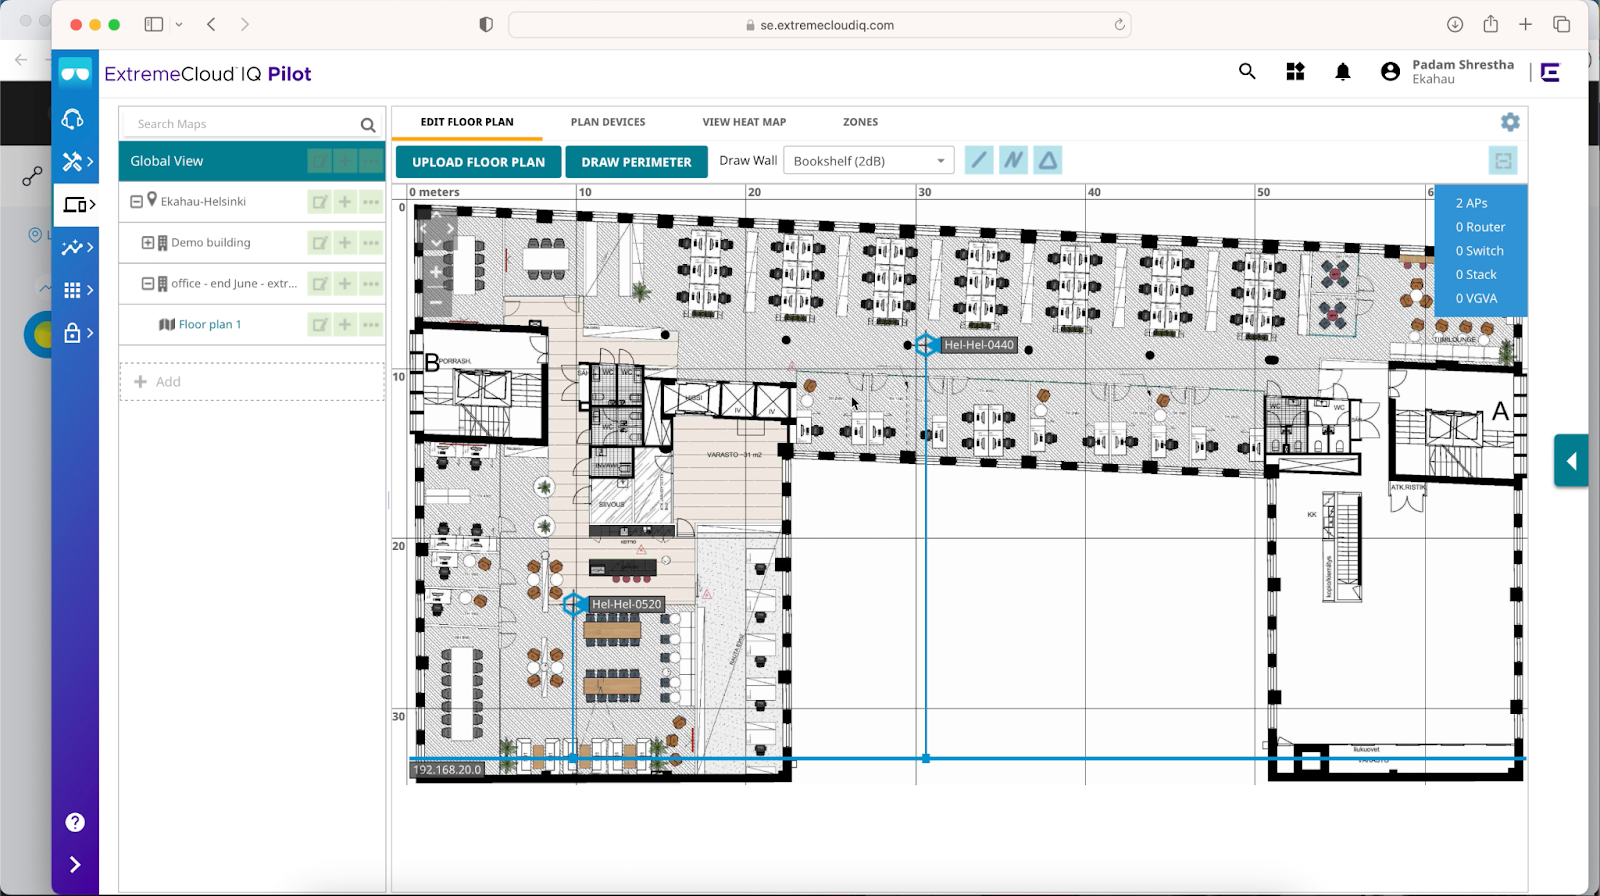This screenshot has height=896, width=1600.
Task: Open the wall type Bookshelf (2dB) dropdown
Action: [x=868, y=161]
